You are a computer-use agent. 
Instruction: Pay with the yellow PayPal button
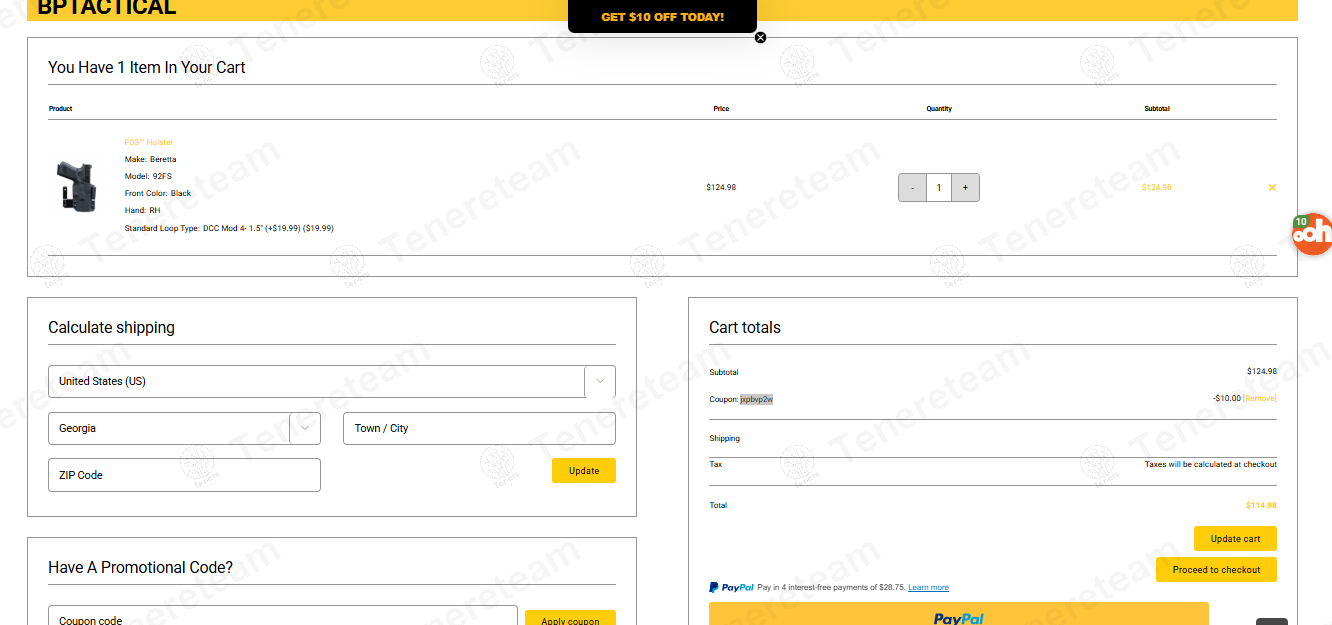[958, 614]
